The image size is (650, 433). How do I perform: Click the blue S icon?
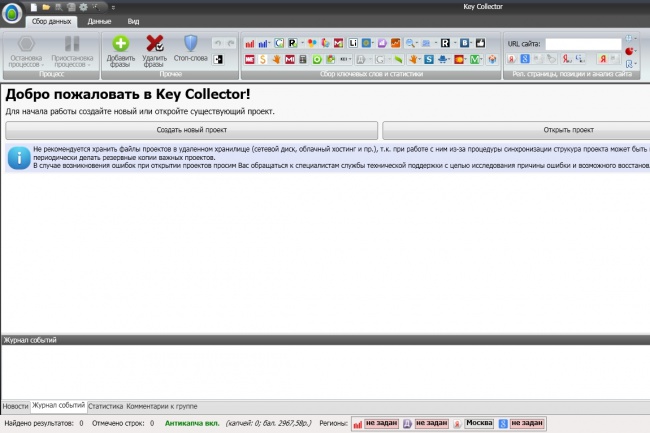429,59
